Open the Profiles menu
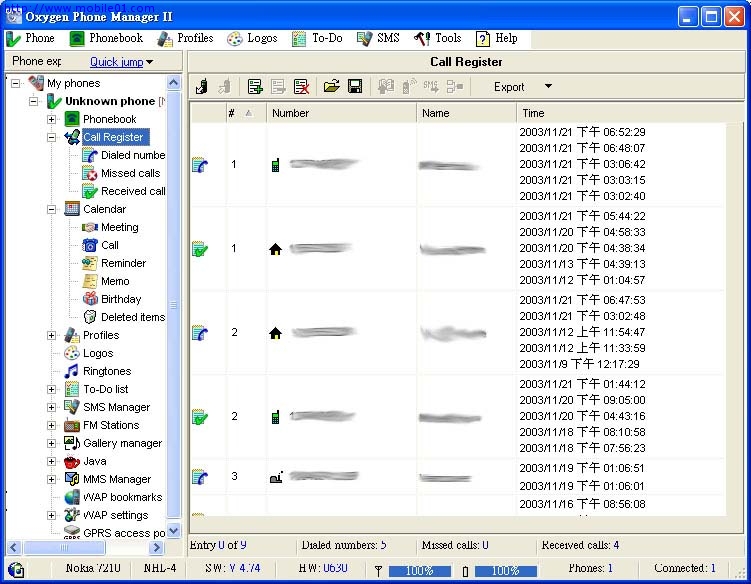Viewport: 751px width, 584px height. click(185, 38)
